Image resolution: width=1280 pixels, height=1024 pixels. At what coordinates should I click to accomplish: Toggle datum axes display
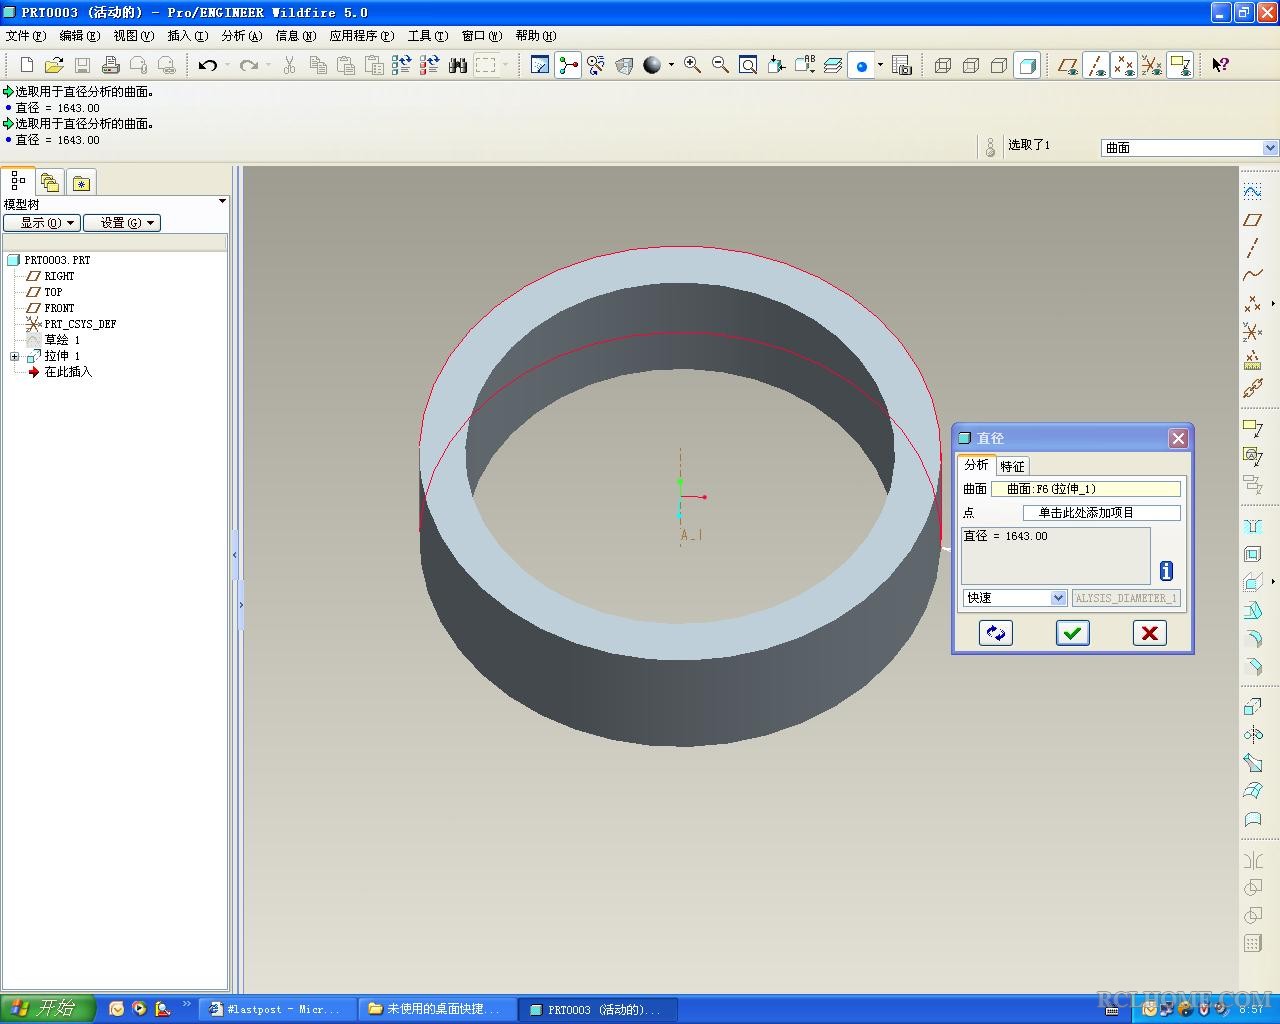point(1096,65)
